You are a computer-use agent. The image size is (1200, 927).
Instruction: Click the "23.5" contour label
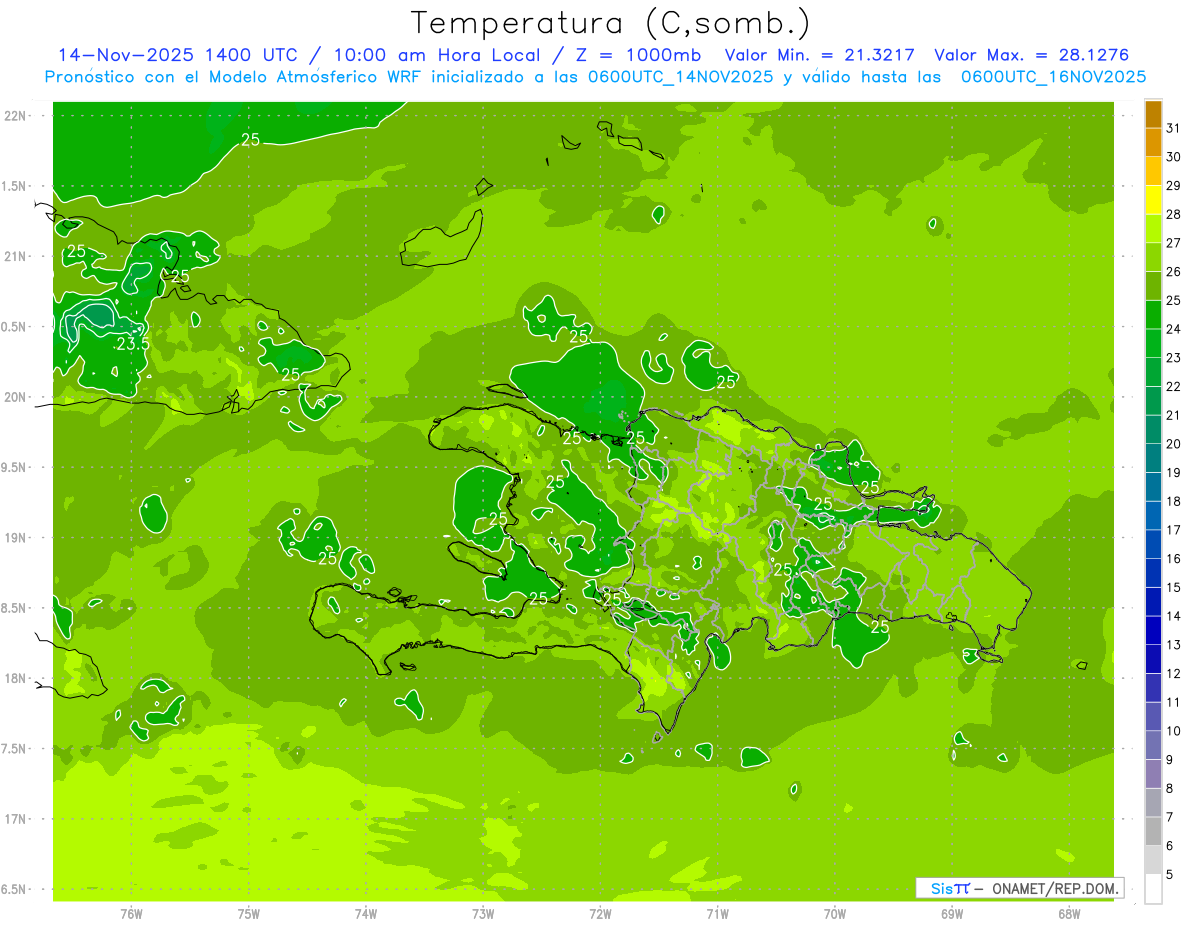click(133, 344)
